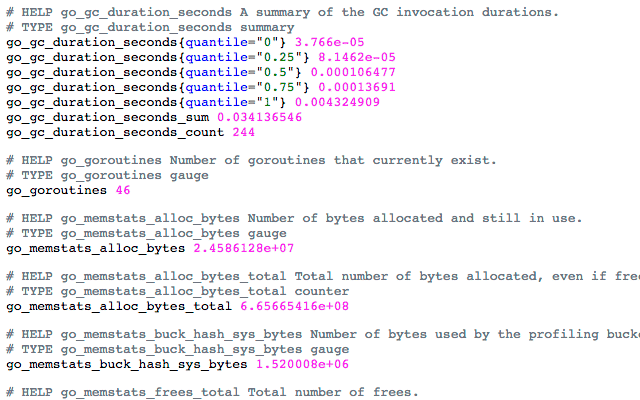The width and height of the screenshot is (640, 400).
Task: Click the quantile="1" label
Action: [x=232, y=102]
